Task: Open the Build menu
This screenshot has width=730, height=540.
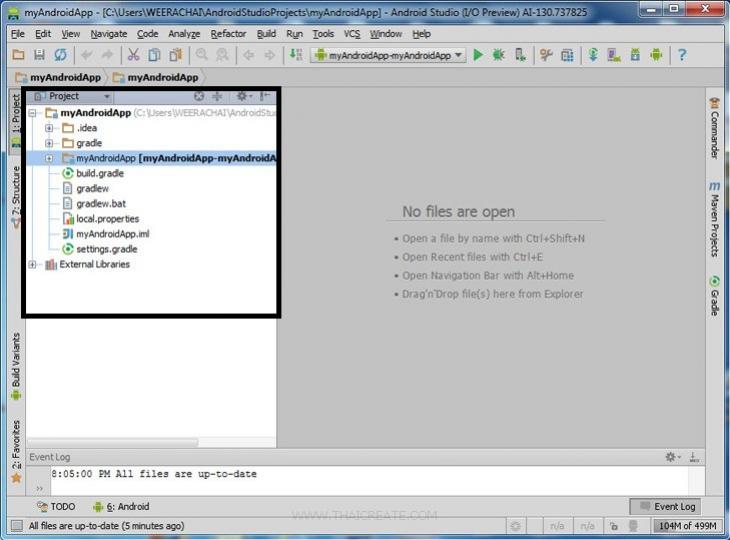Action: 266,34
